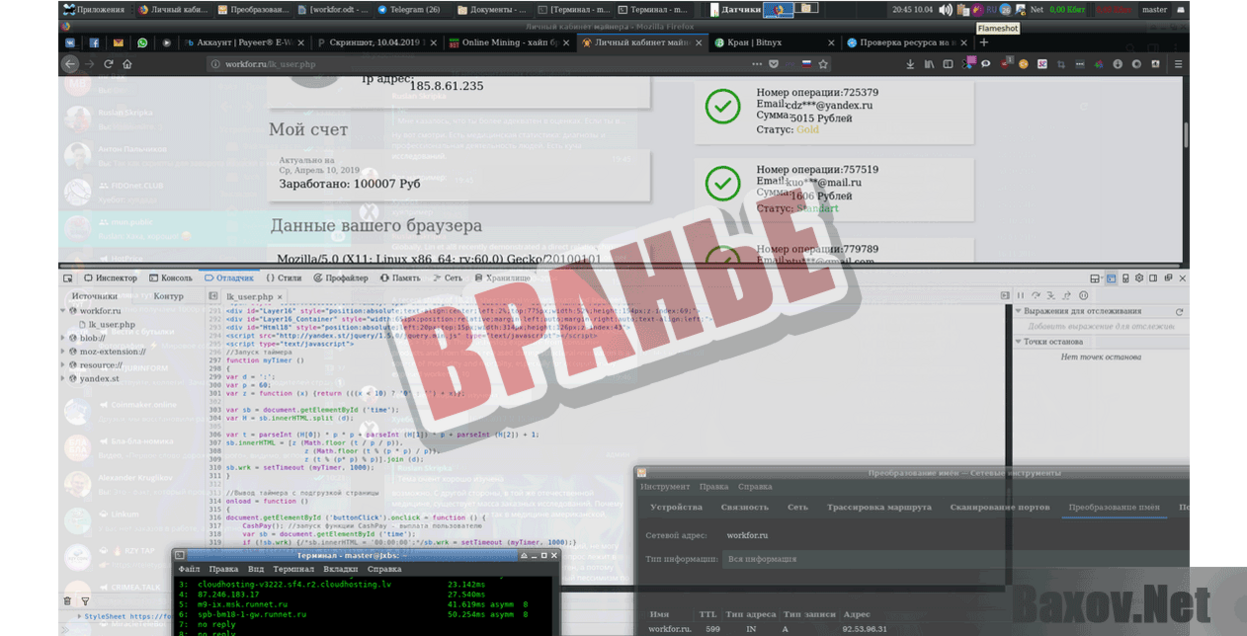Select the Сканирование портов tab in network tools
1247x636 pixels.
(x=1000, y=508)
